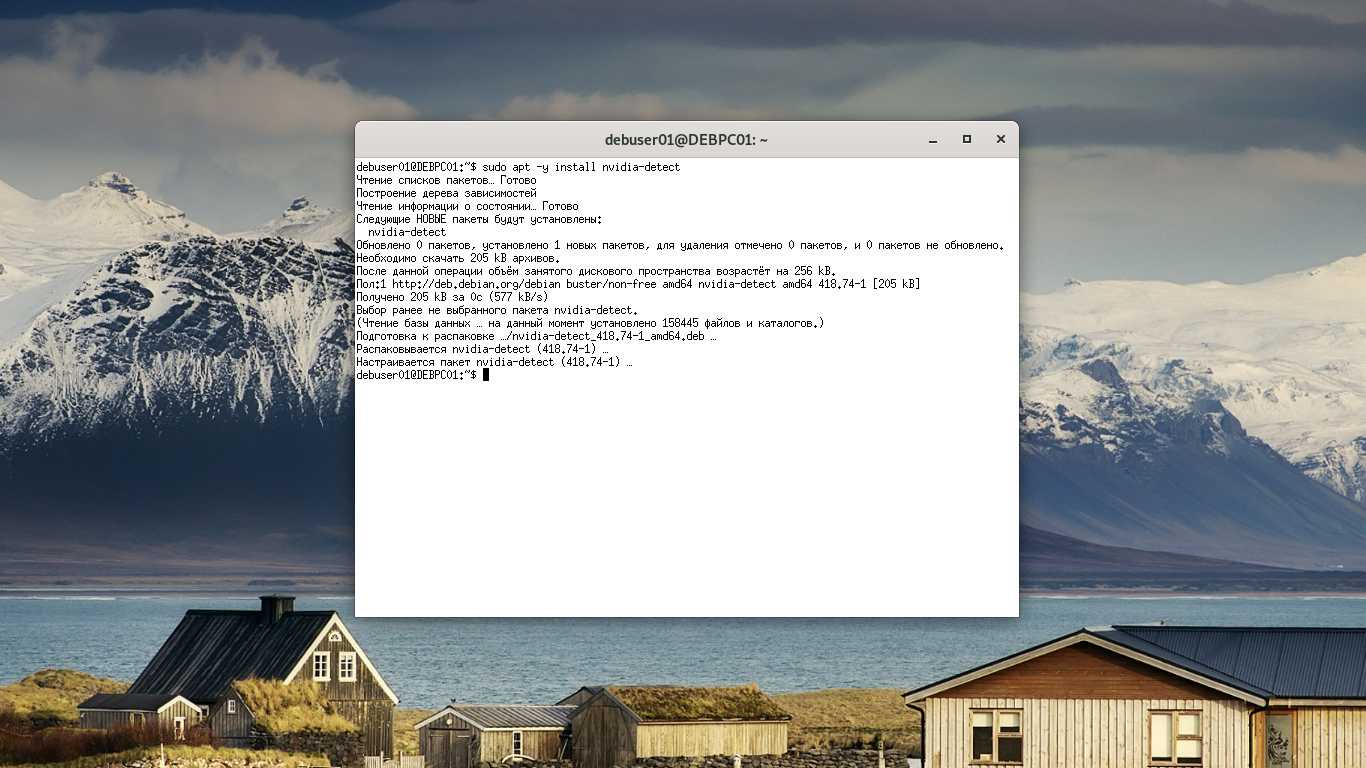Click the "Настраивается пакет nvidia-detect" line

pos(494,362)
